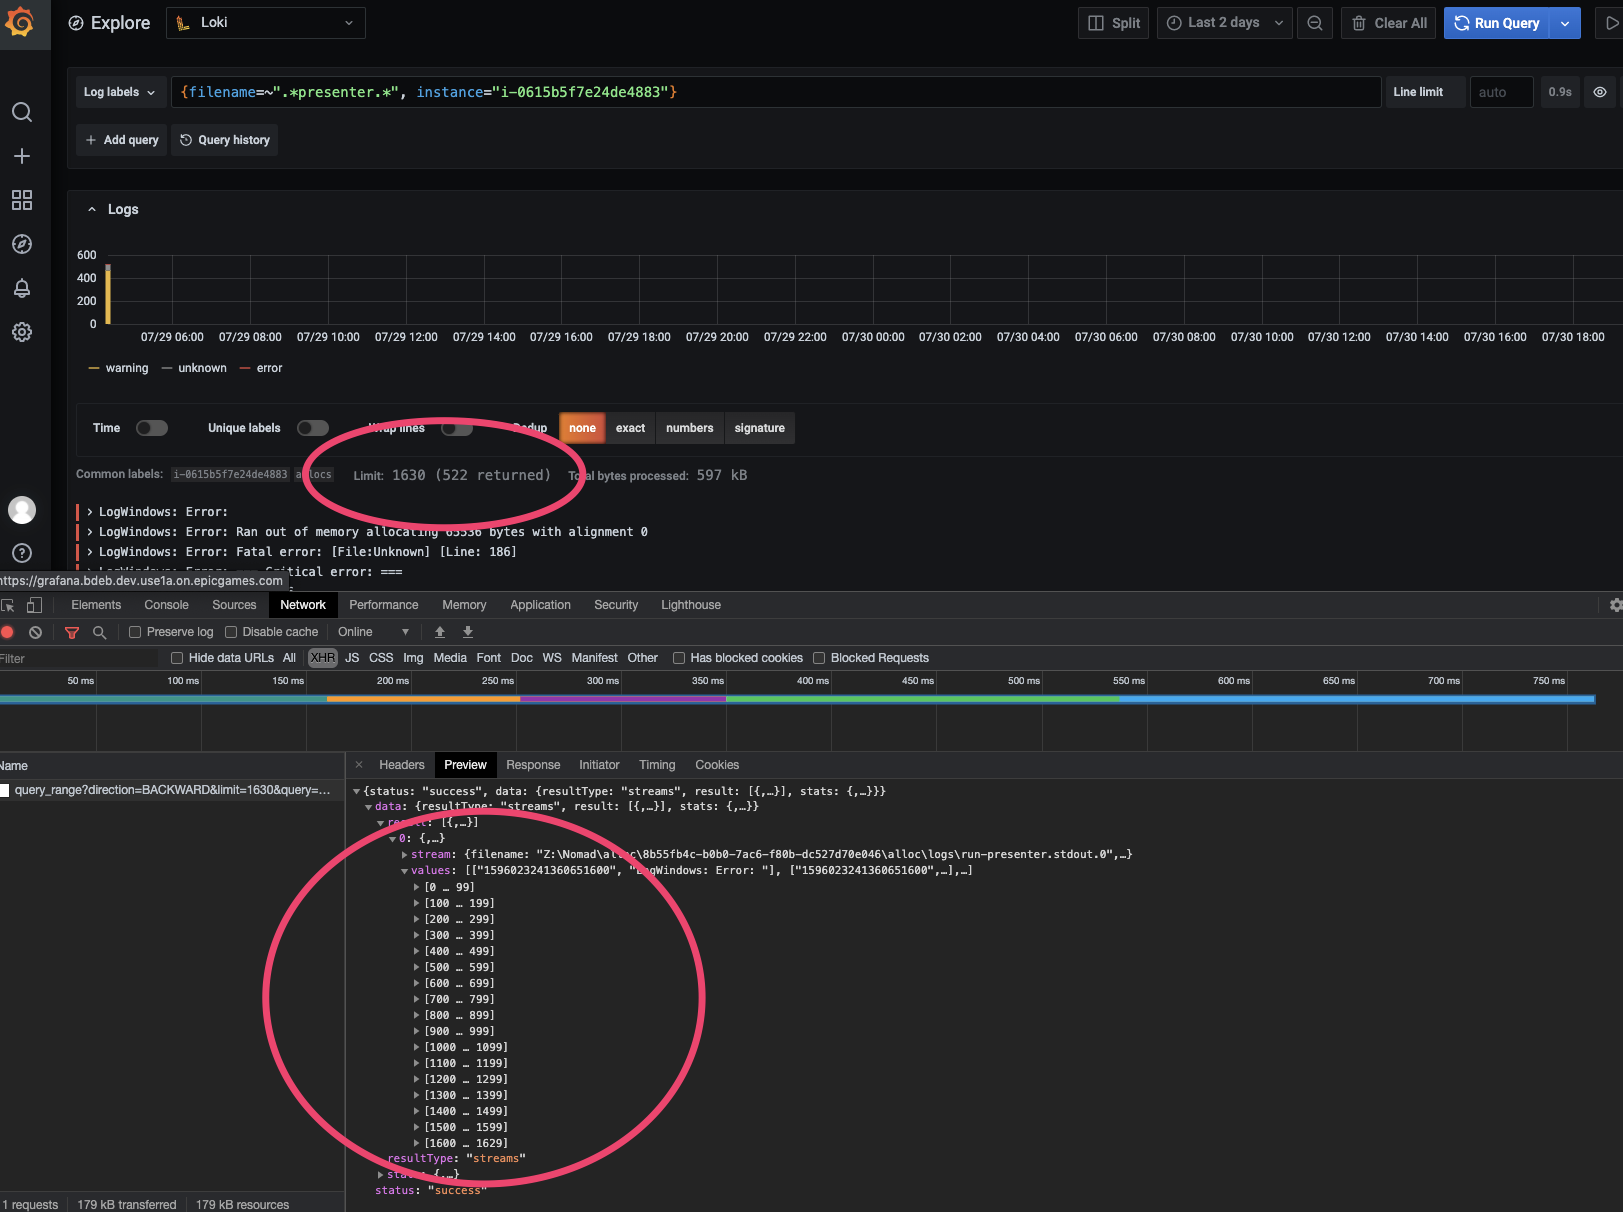Viewport: 1623px width, 1212px height.
Task: Open the Explore compass icon in sidebar
Action: (22, 243)
